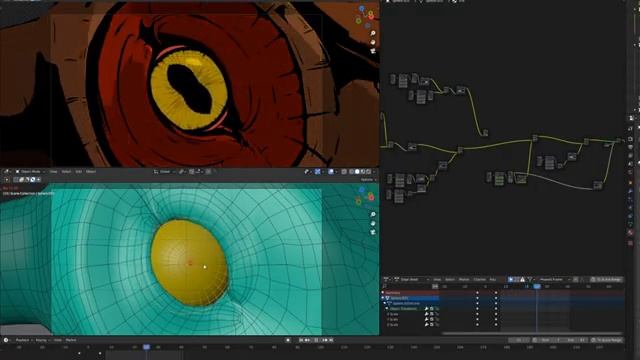Click the blue playhead on the bottom timeline
640x360 pixels.
point(146,347)
